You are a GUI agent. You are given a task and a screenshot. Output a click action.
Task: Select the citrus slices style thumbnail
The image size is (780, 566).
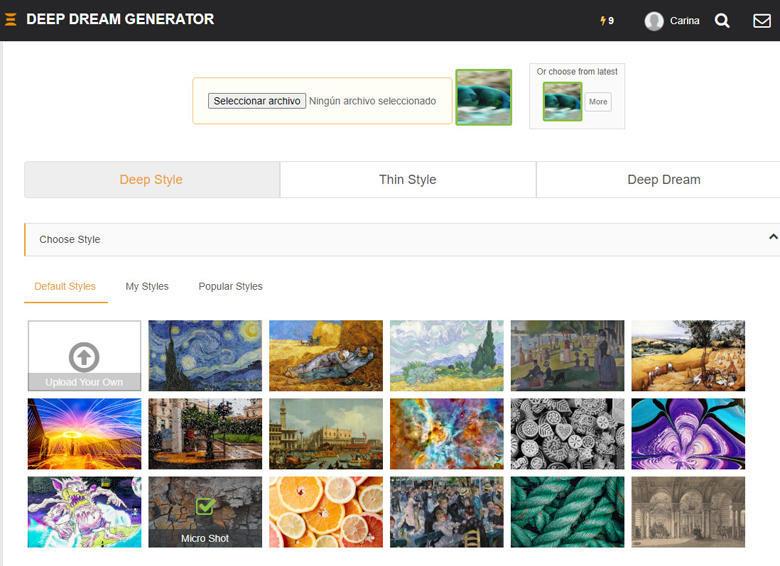click(326, 512)
